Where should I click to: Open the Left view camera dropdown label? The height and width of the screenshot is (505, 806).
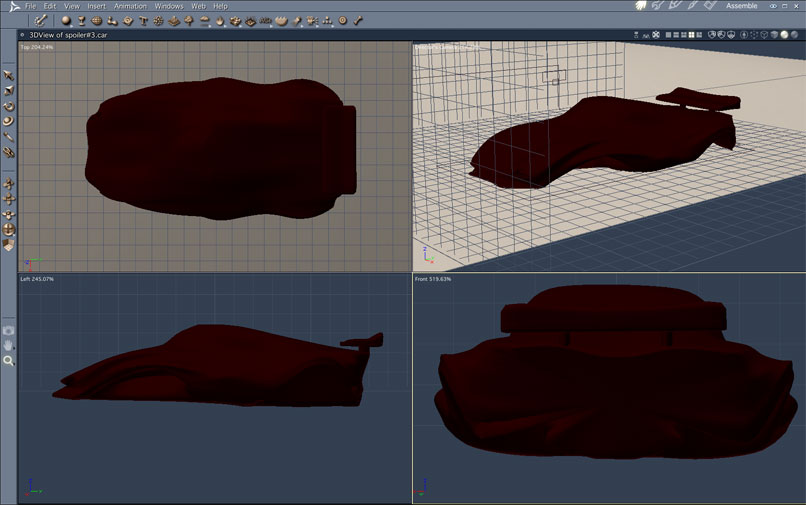[x=37, y=279]
